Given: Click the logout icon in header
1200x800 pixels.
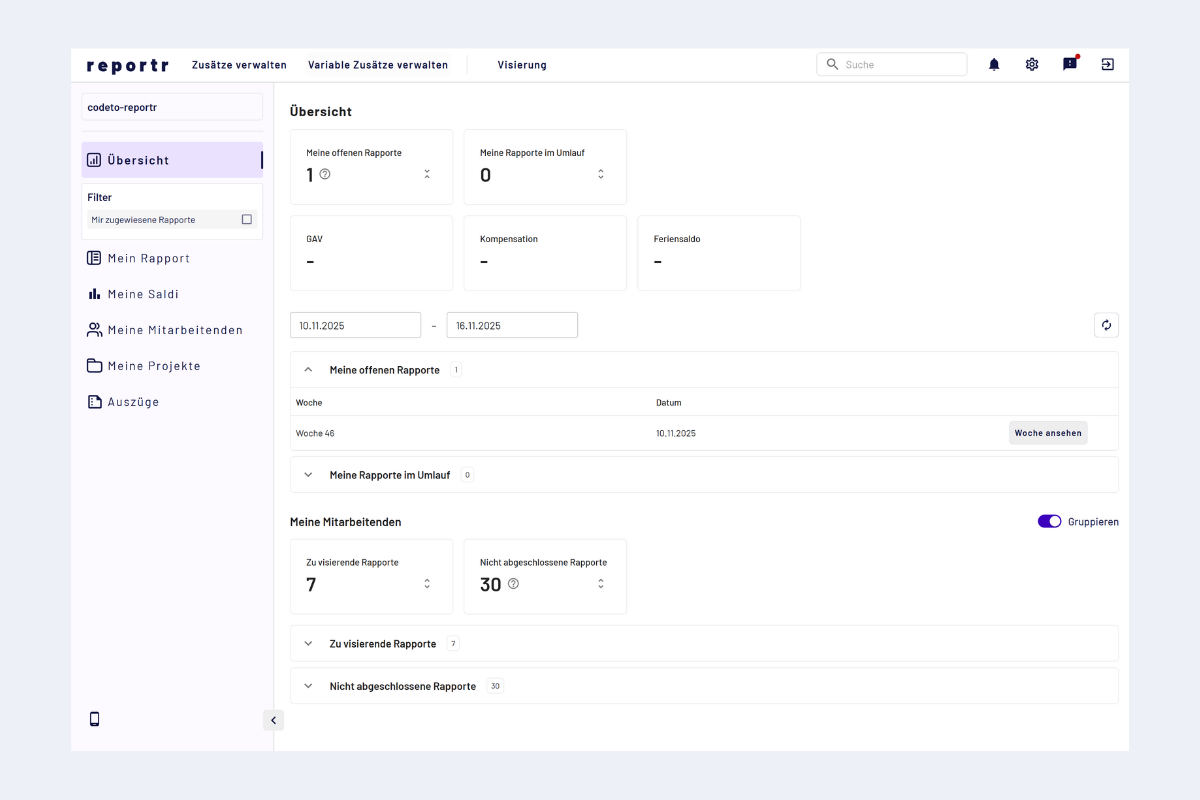Looking at the screenshot, I should tap(1107, 64).
